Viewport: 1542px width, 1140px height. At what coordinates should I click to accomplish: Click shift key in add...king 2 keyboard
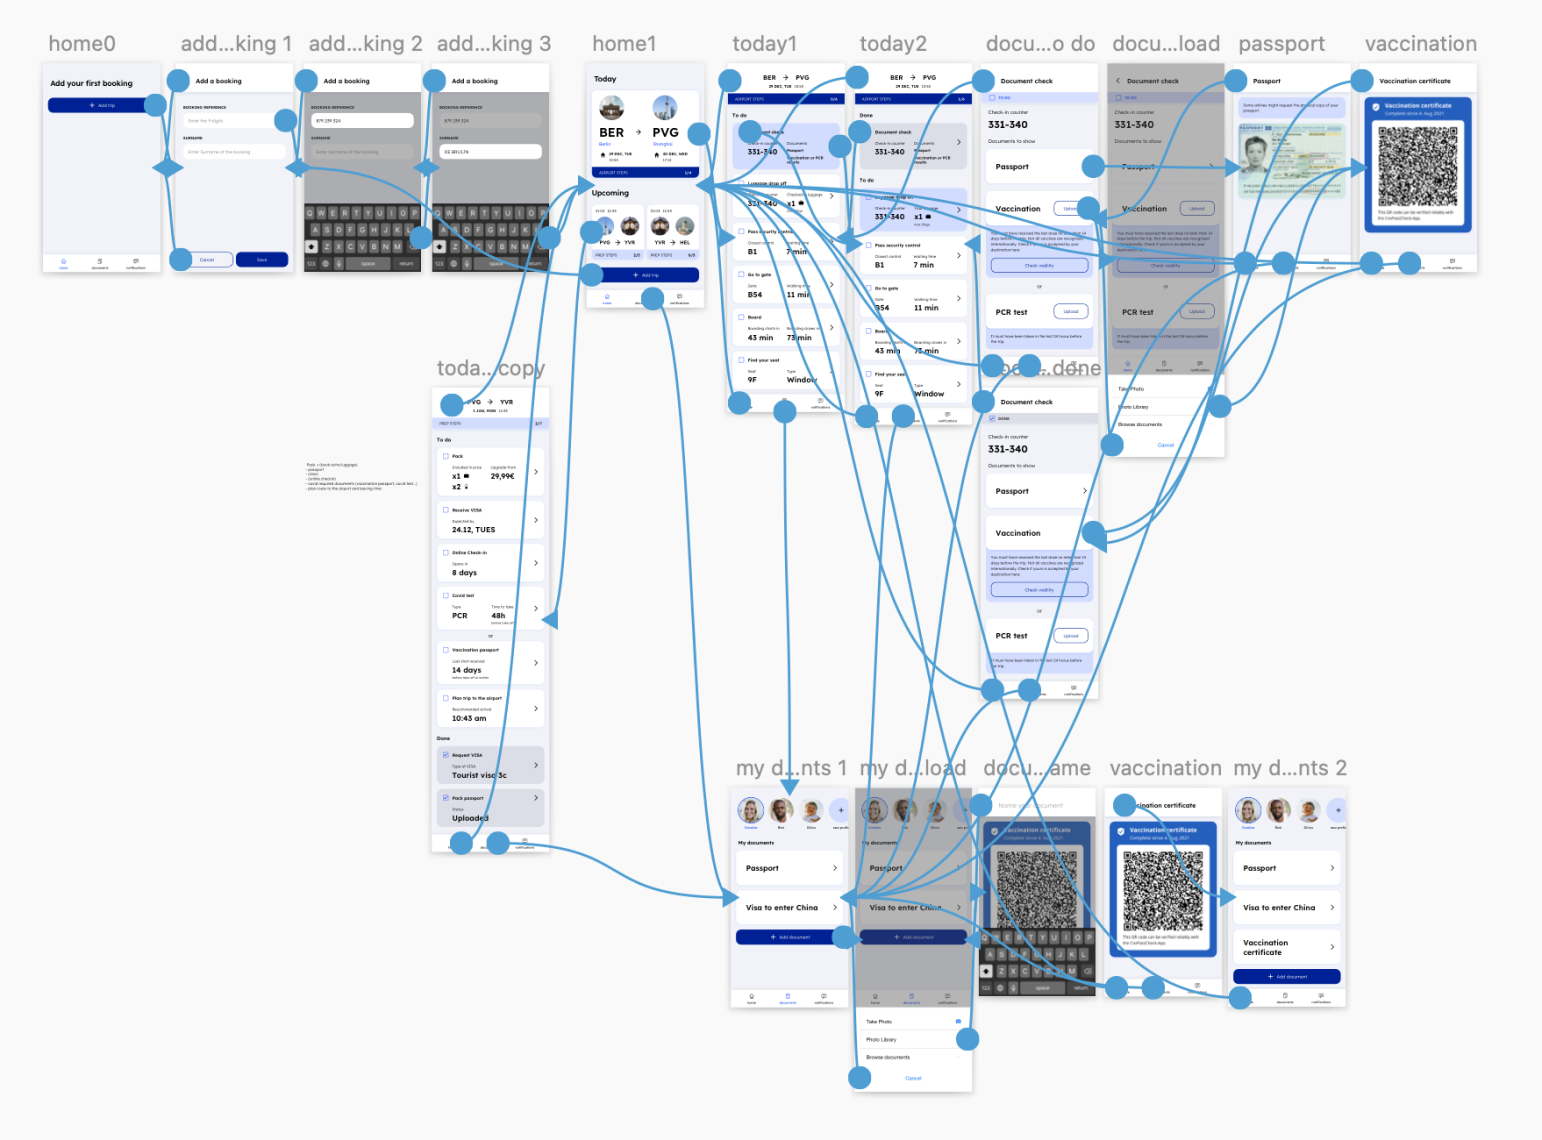[312, 246]
